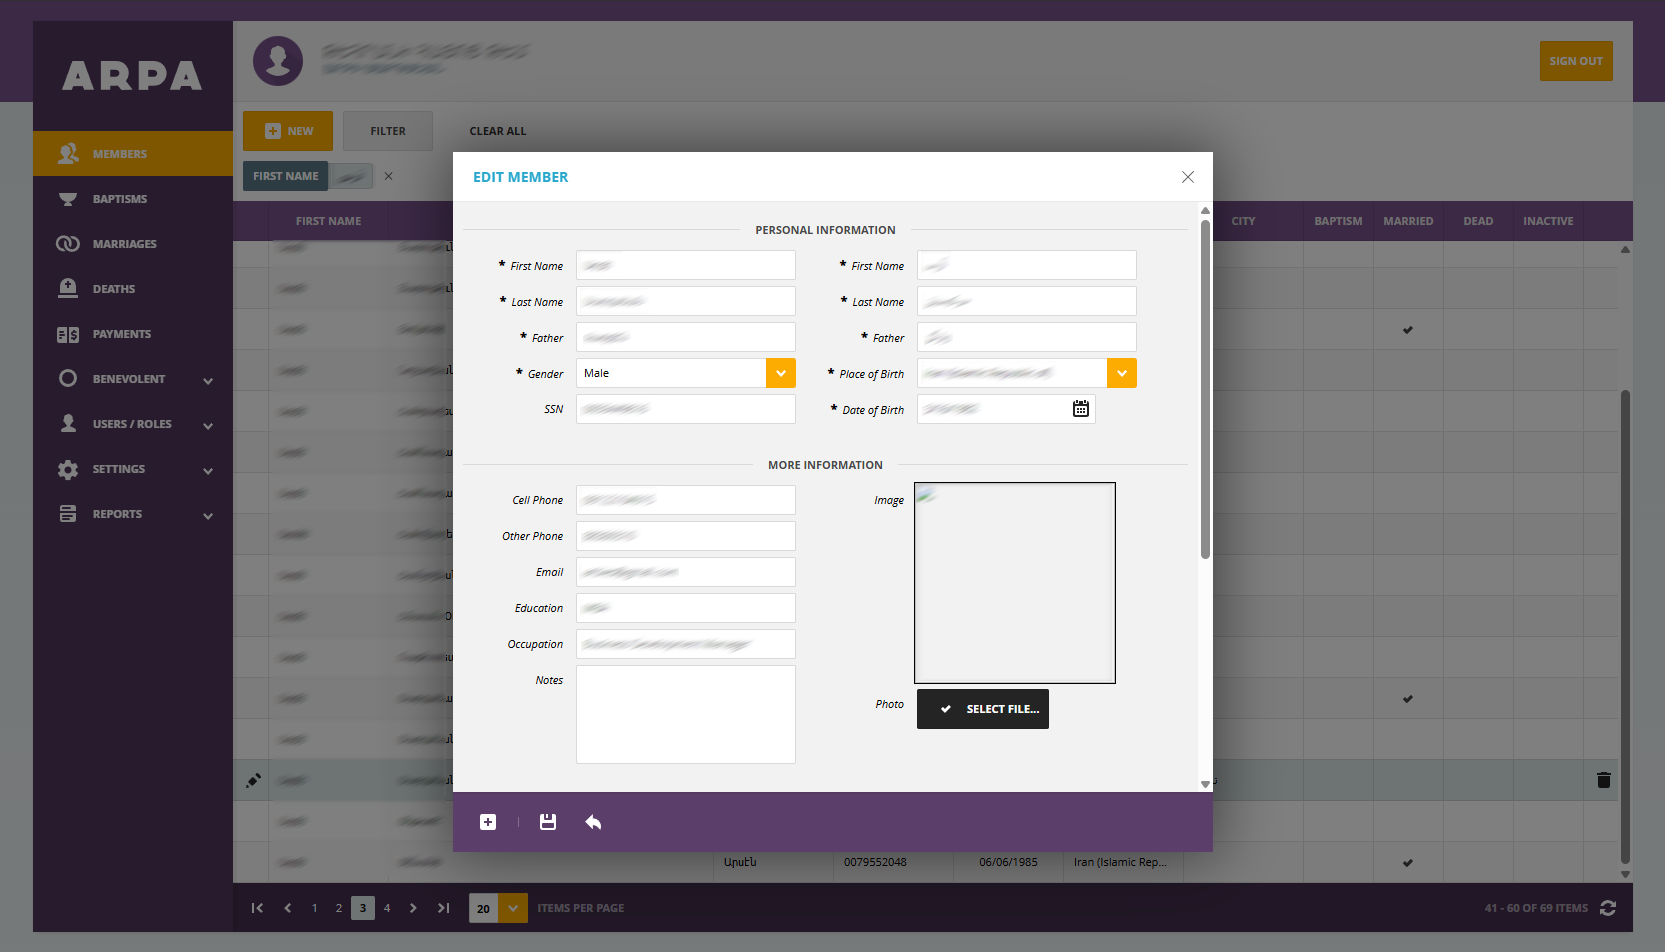Switch to the Members section
1665x952 pixels.
click(x=120, y=153)
